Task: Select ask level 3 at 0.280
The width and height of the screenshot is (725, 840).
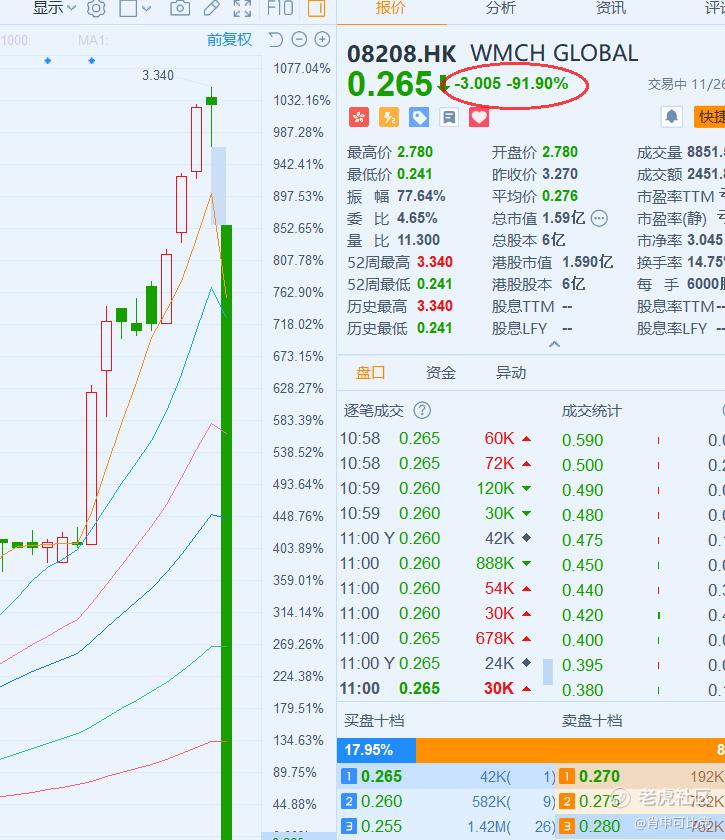Action: point(641,826)
